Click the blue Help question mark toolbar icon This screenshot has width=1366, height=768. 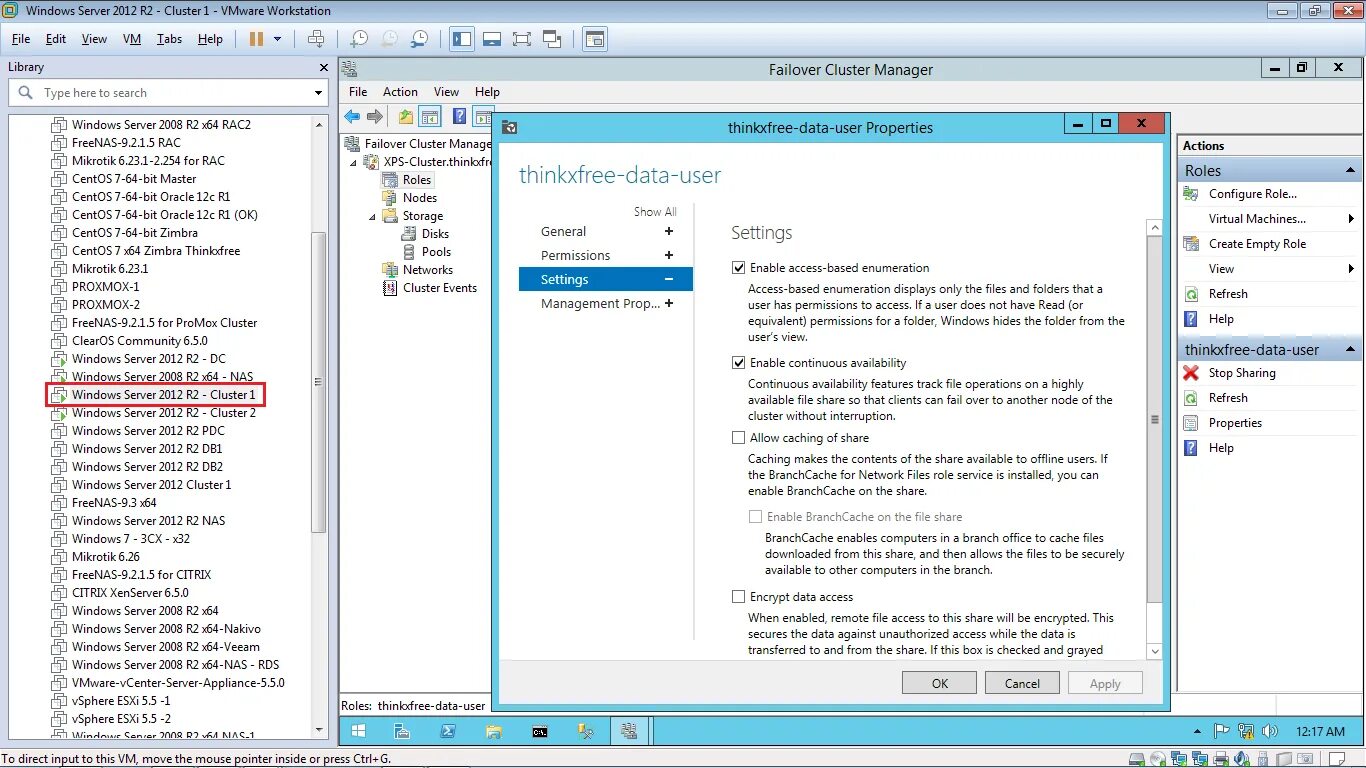[460, 117]
